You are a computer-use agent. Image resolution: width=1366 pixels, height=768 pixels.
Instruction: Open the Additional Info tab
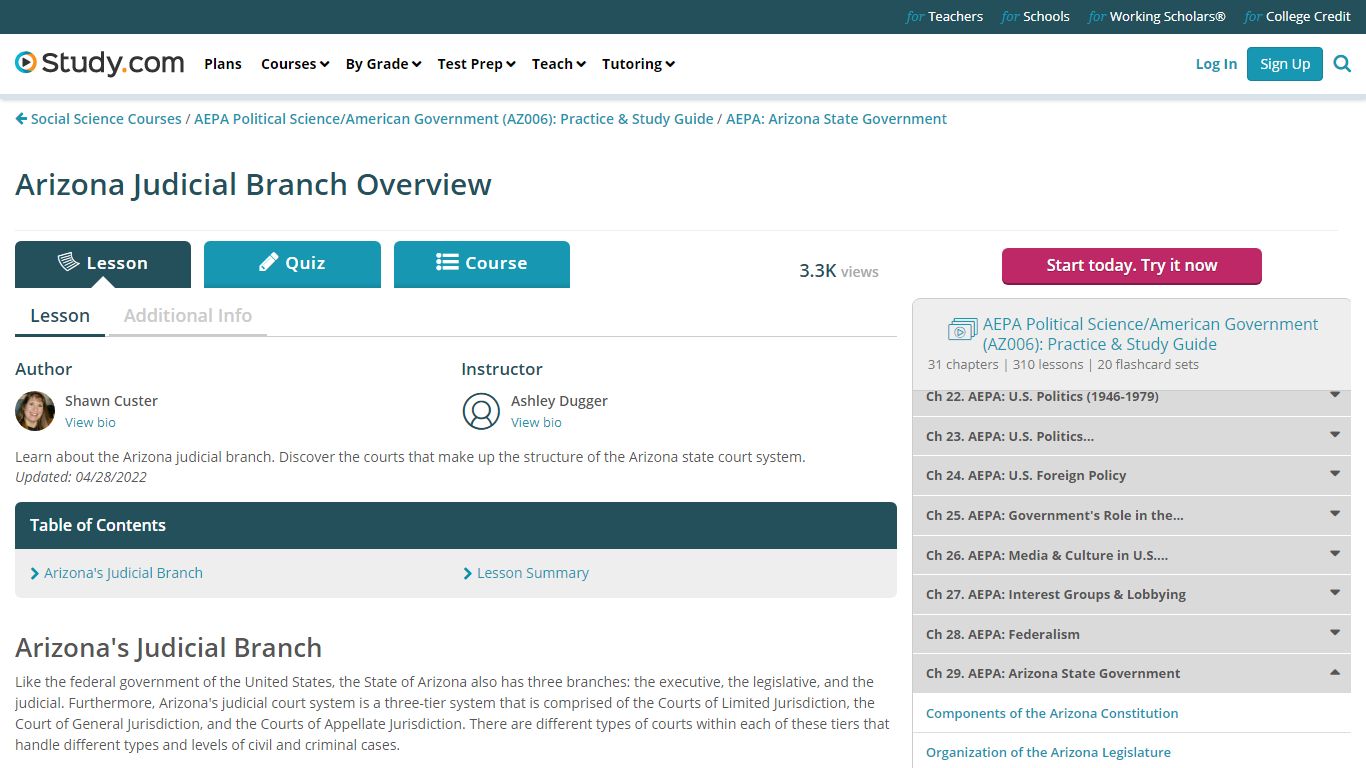tap(188, 316)
